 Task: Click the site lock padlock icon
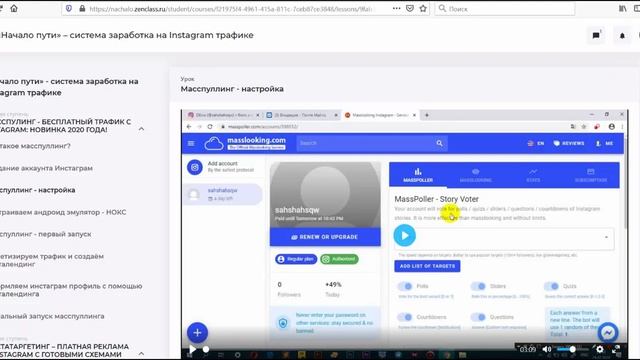click(82, 9)
